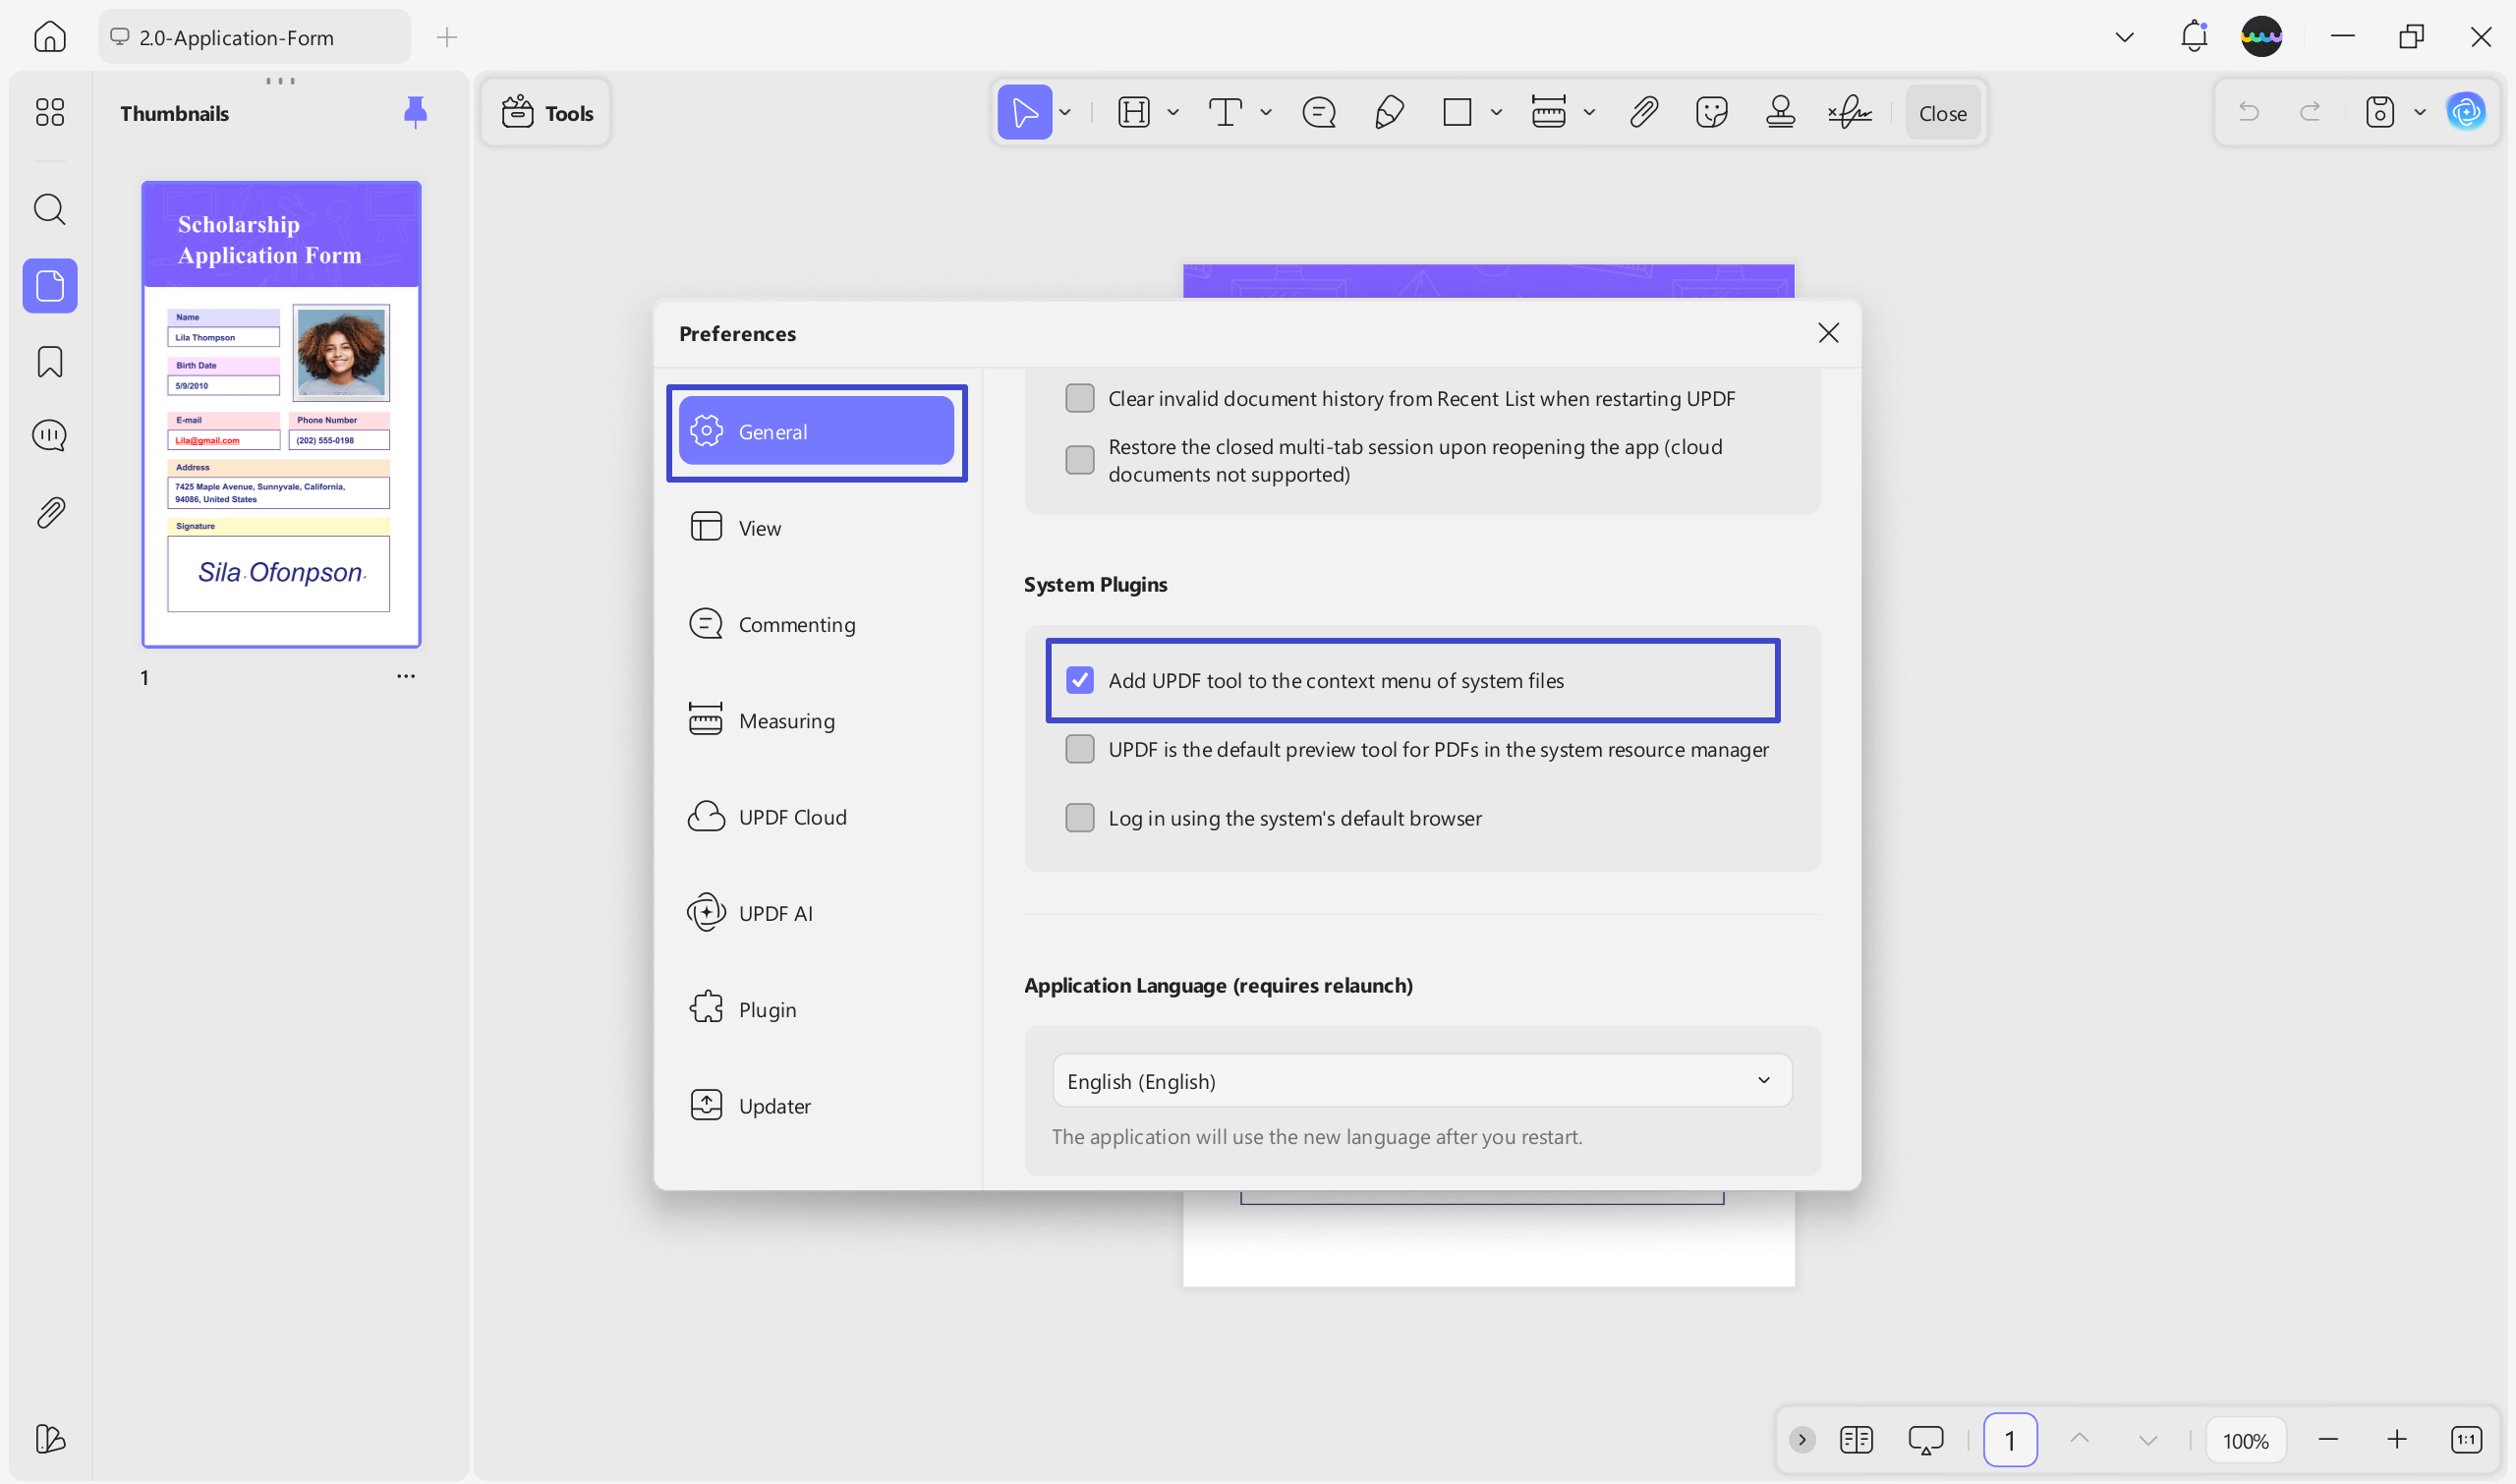Select the Pencil drawing tool
The image size is (2516, 1484).
1388,112
